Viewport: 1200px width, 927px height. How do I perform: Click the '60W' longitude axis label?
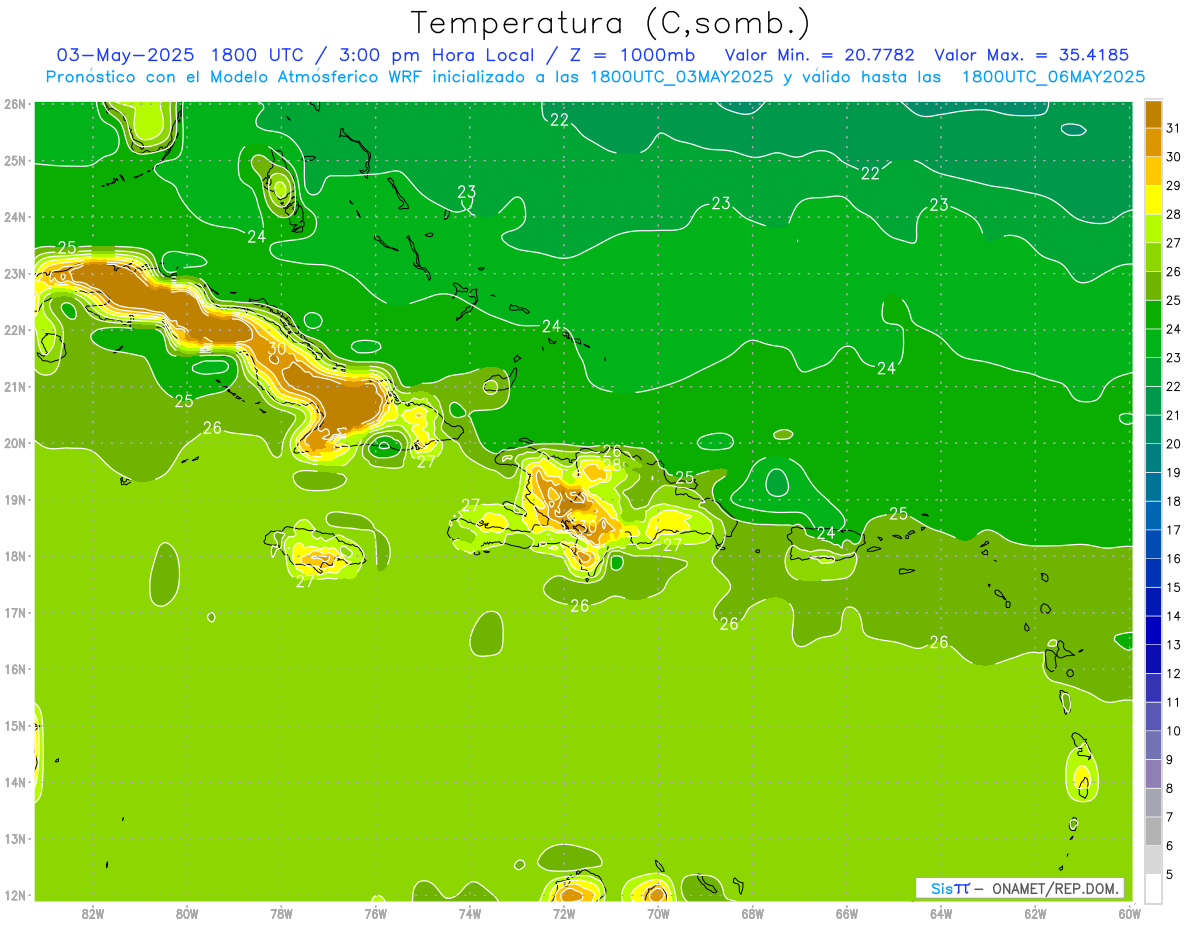(1129, 913)
